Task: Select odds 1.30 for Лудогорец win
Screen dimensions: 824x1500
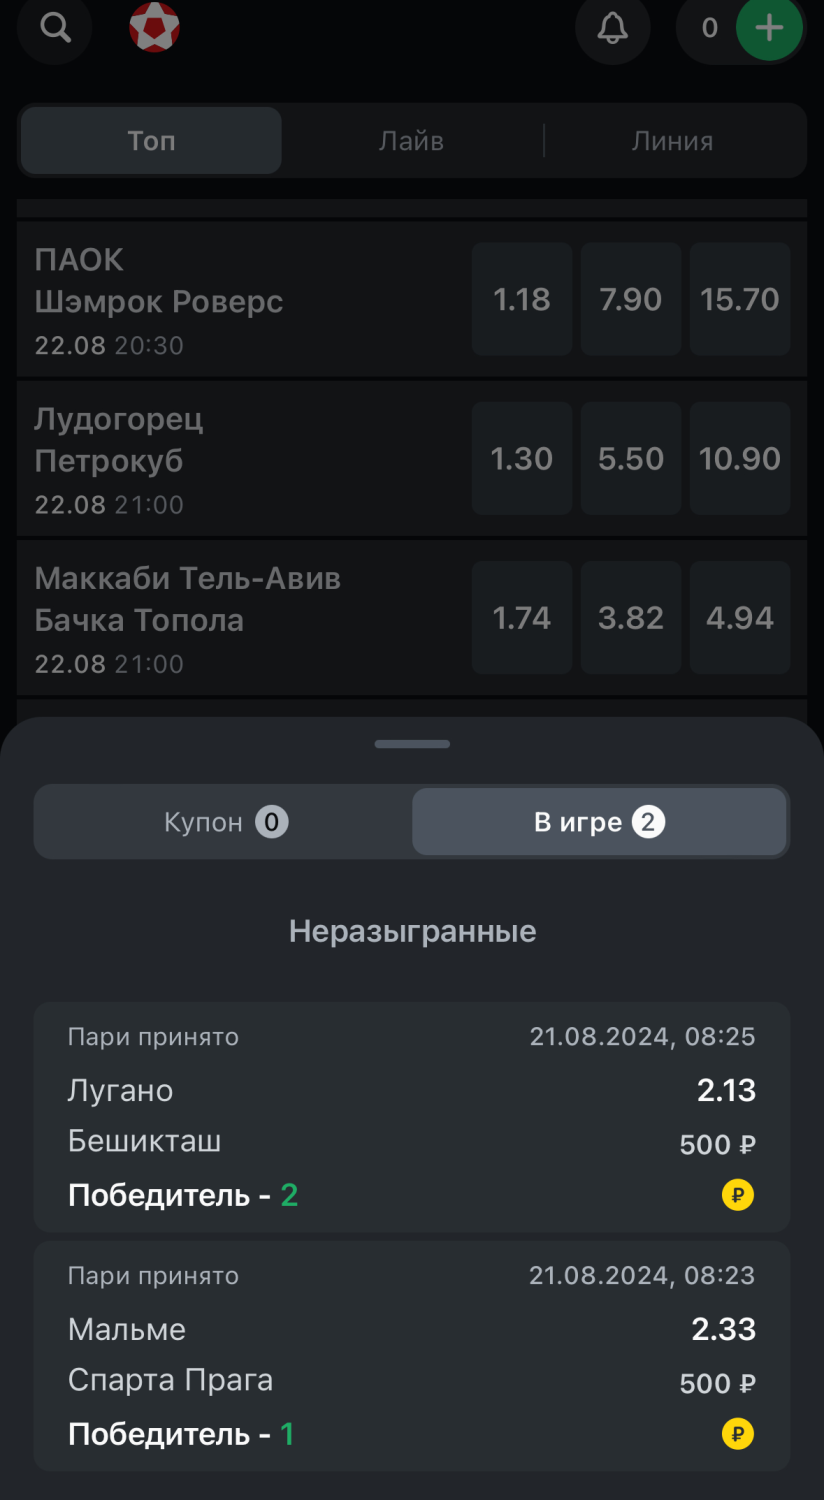Action: [x=522, y=459]
